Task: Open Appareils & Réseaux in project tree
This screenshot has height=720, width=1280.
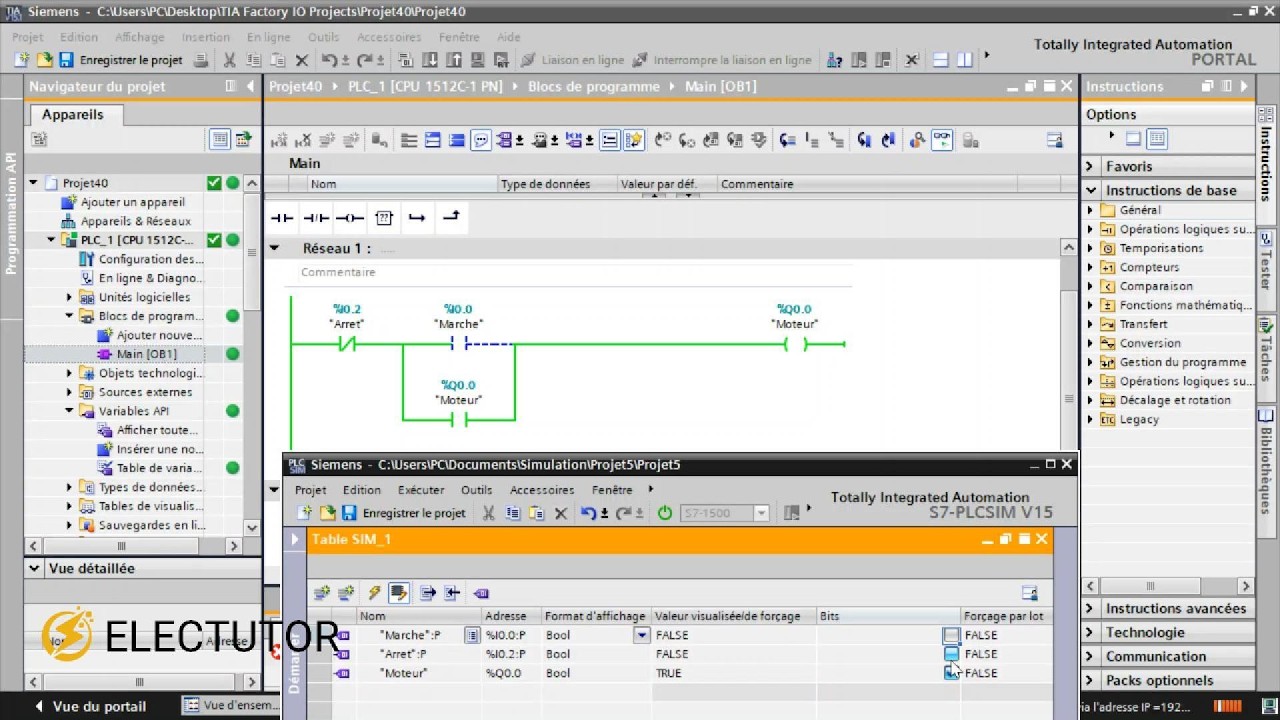Action: [x=135, y=221]
